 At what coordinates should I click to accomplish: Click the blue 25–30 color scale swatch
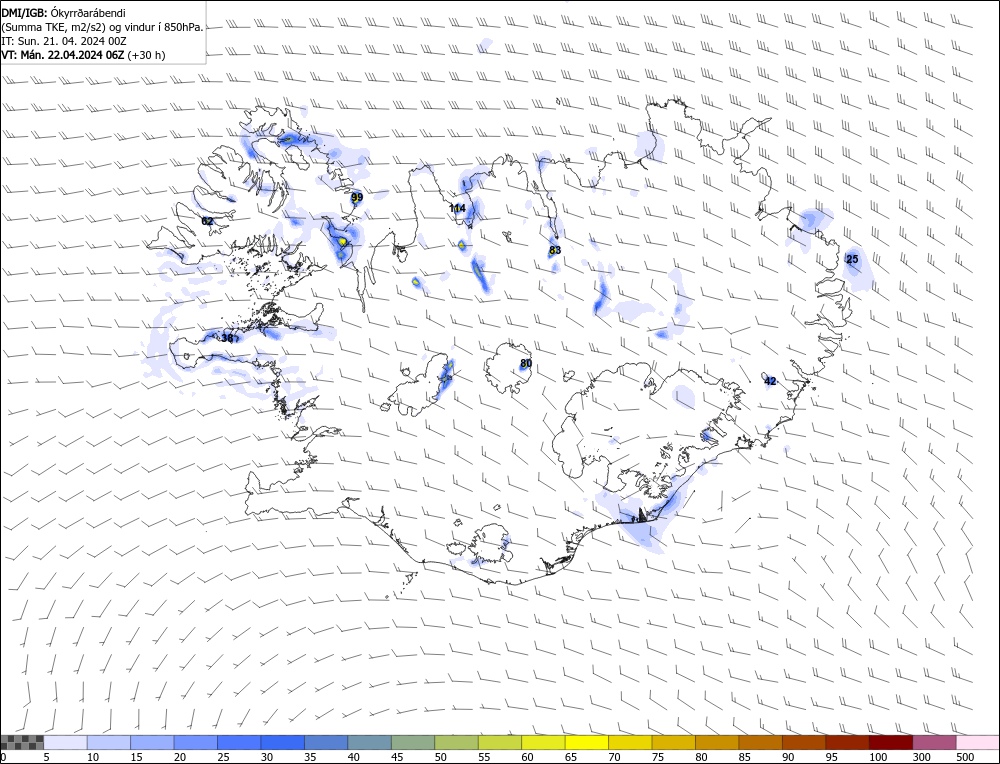click(x=239, y=742)
